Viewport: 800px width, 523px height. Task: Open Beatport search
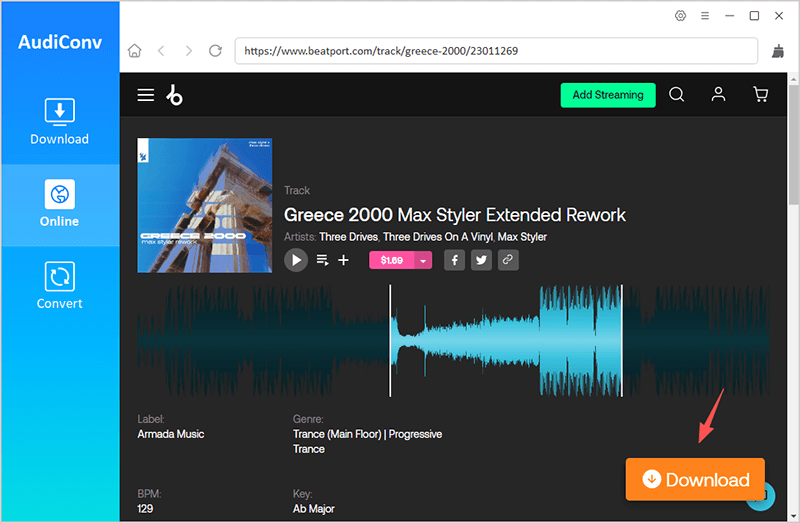click(677, 94)
